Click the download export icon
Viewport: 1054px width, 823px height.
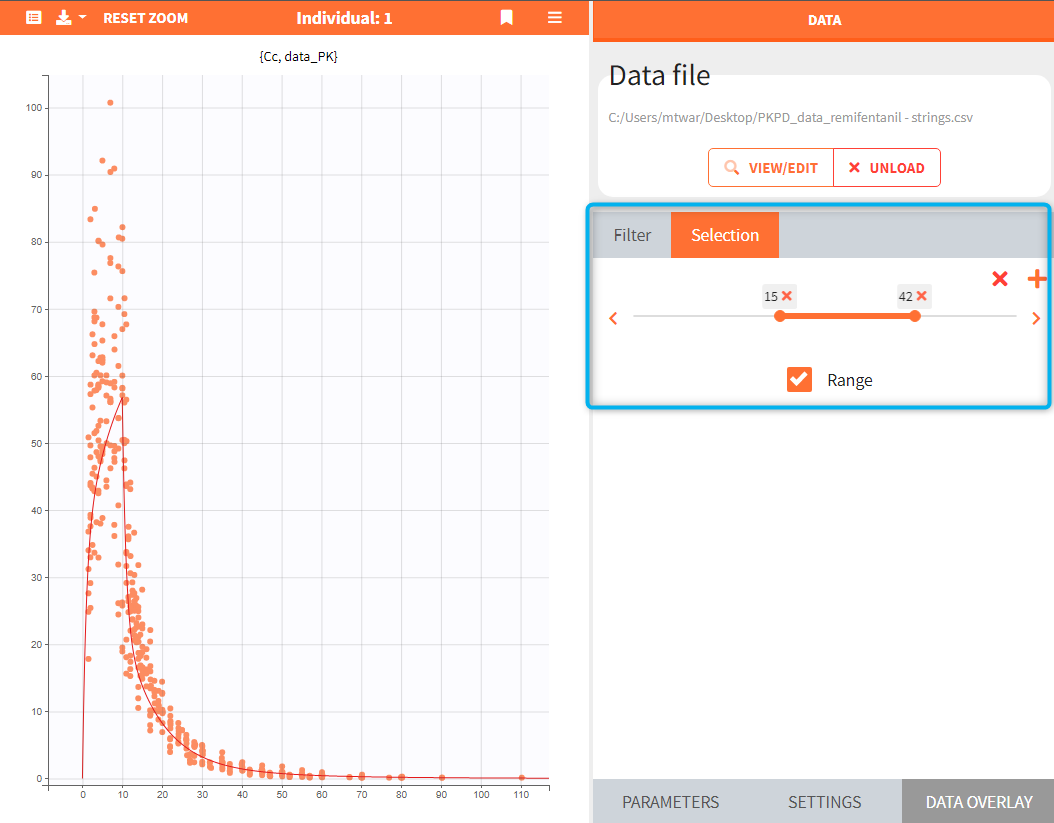click(63, 18)
